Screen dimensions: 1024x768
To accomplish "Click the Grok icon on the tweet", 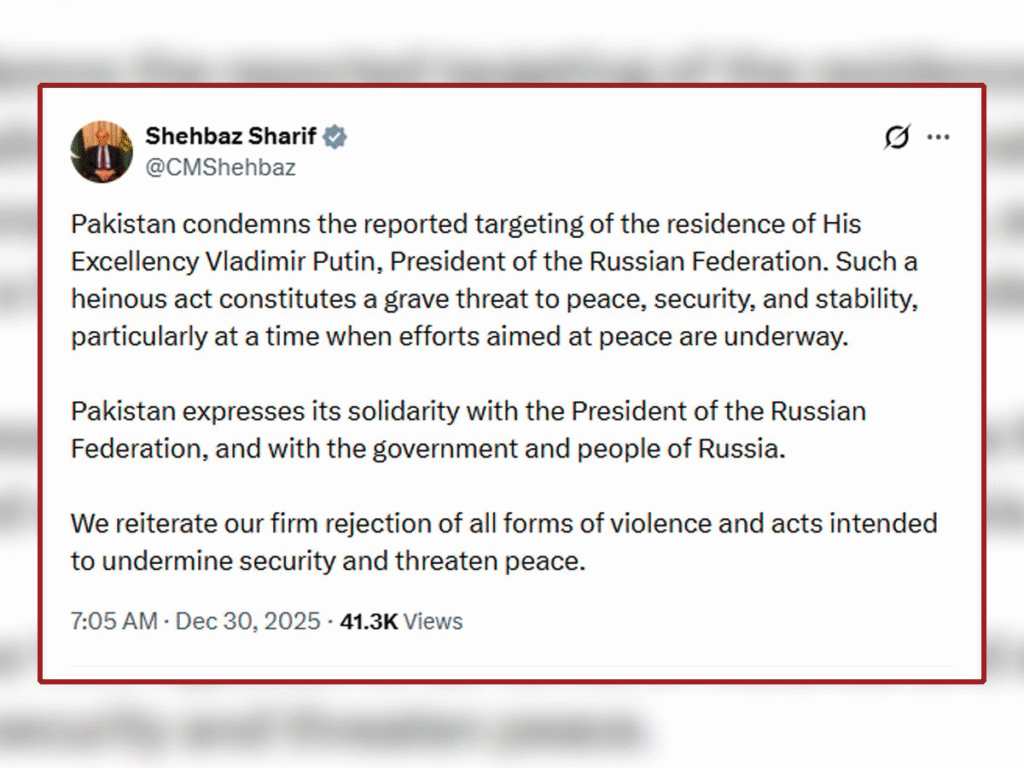I will click(x=897, y=137).
